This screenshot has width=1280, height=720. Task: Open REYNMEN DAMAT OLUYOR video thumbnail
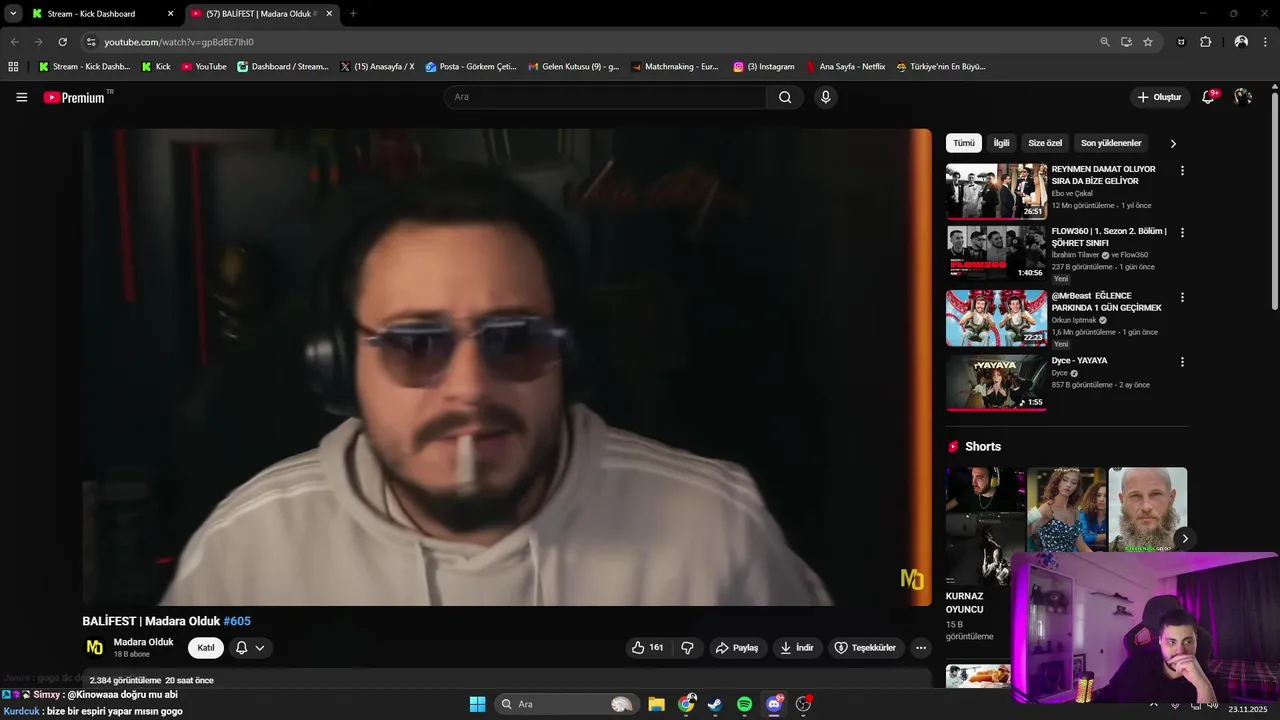[996, 191]
